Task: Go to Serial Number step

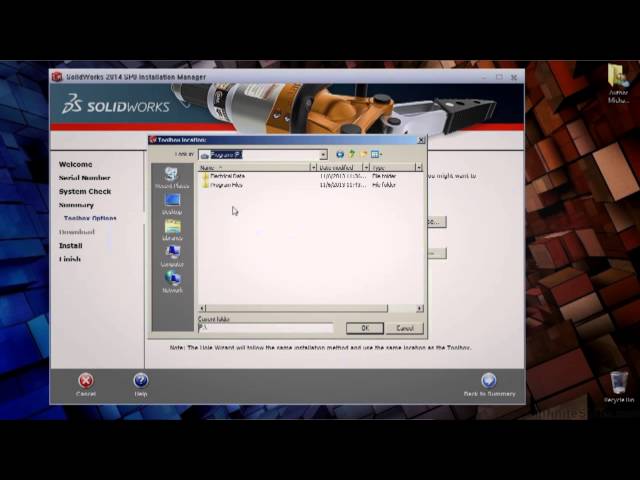Action: pos(84,178)
